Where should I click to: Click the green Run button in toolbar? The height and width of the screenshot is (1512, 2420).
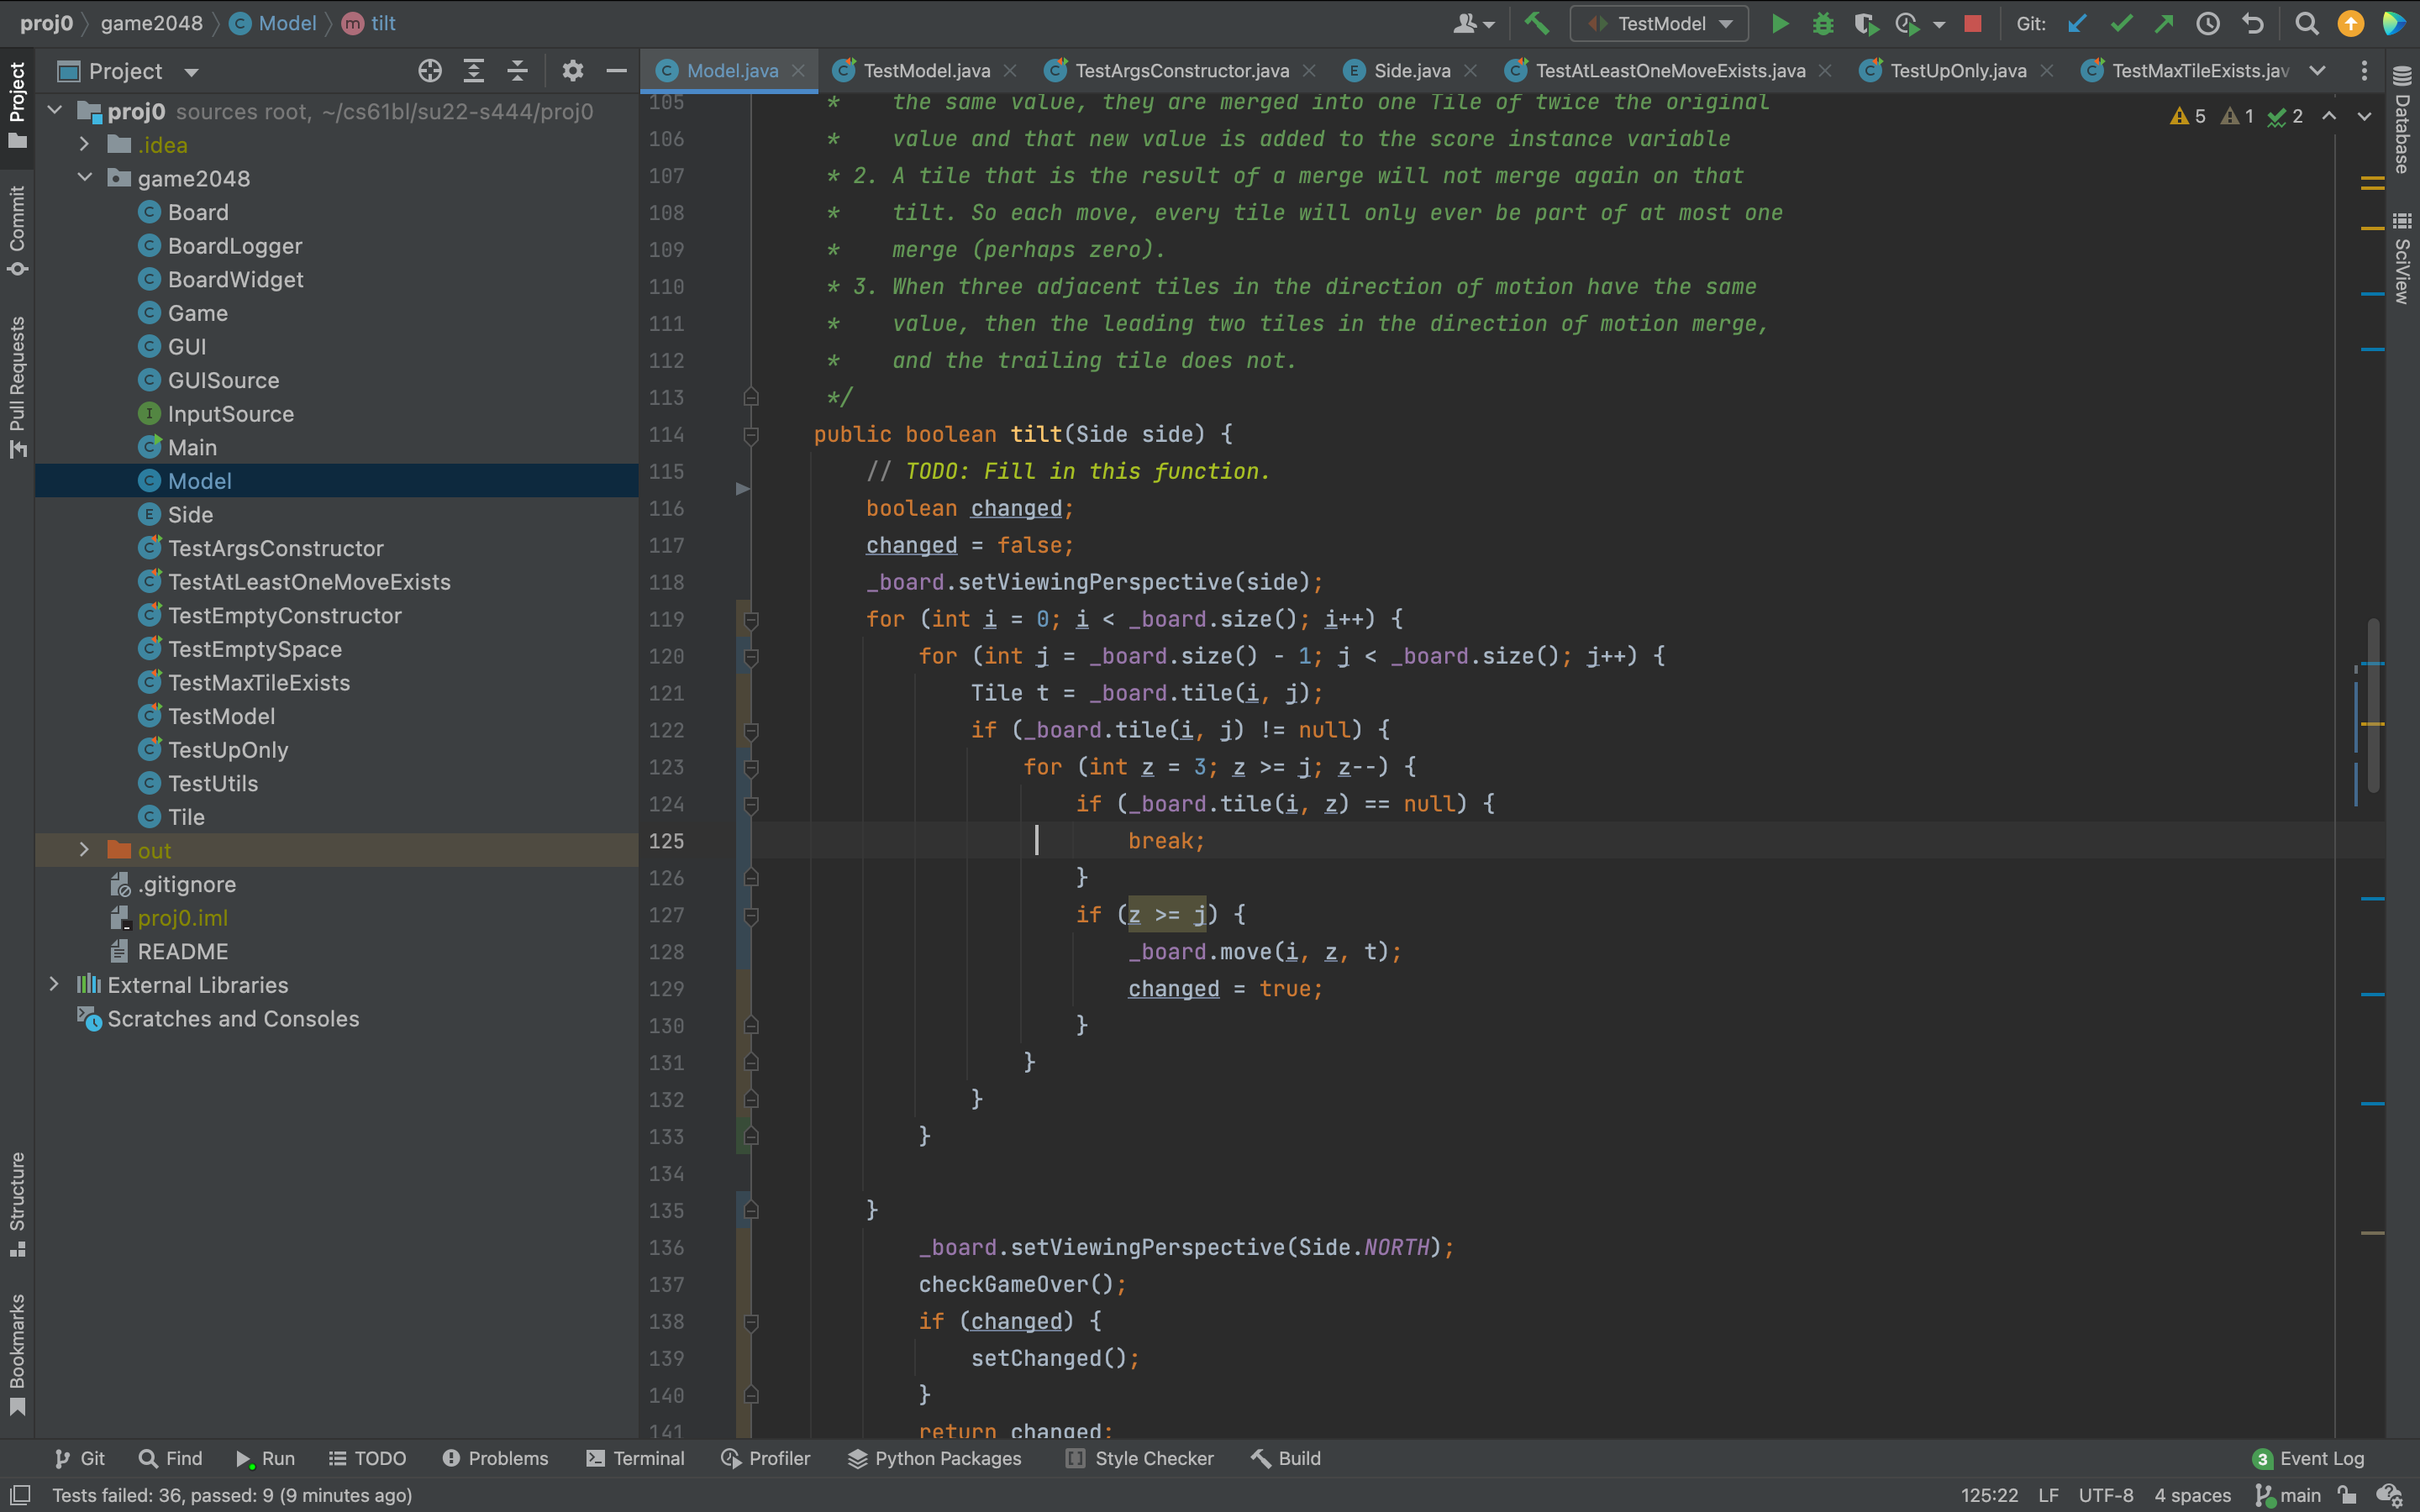(1779, 24)
